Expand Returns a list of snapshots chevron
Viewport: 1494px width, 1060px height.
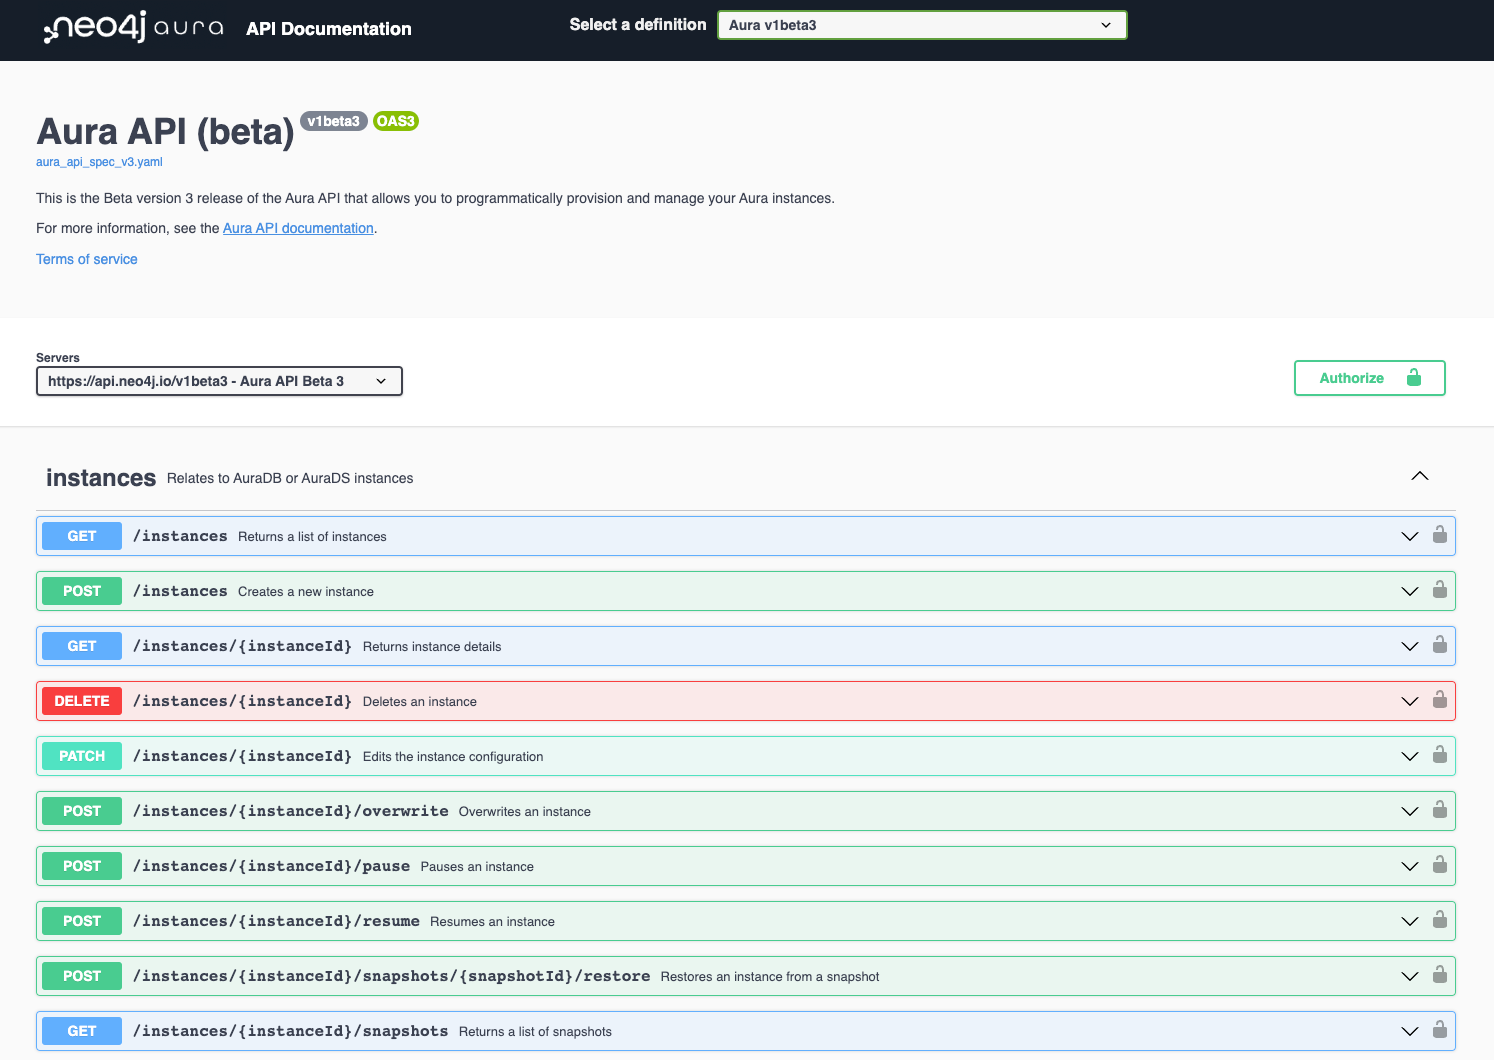[1410, 1032]
